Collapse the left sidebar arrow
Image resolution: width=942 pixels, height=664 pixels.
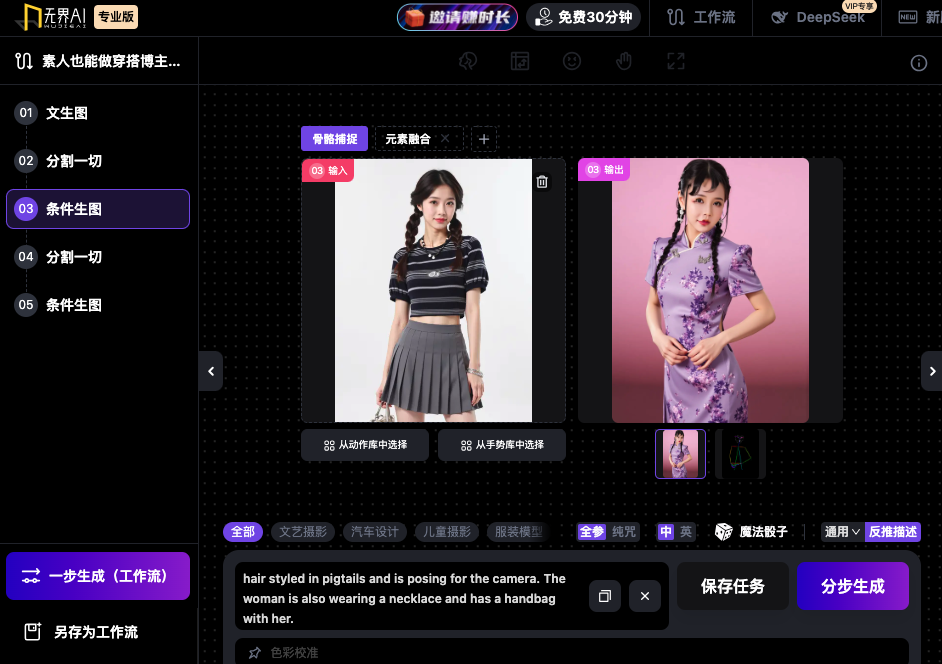tap(210, 371)
